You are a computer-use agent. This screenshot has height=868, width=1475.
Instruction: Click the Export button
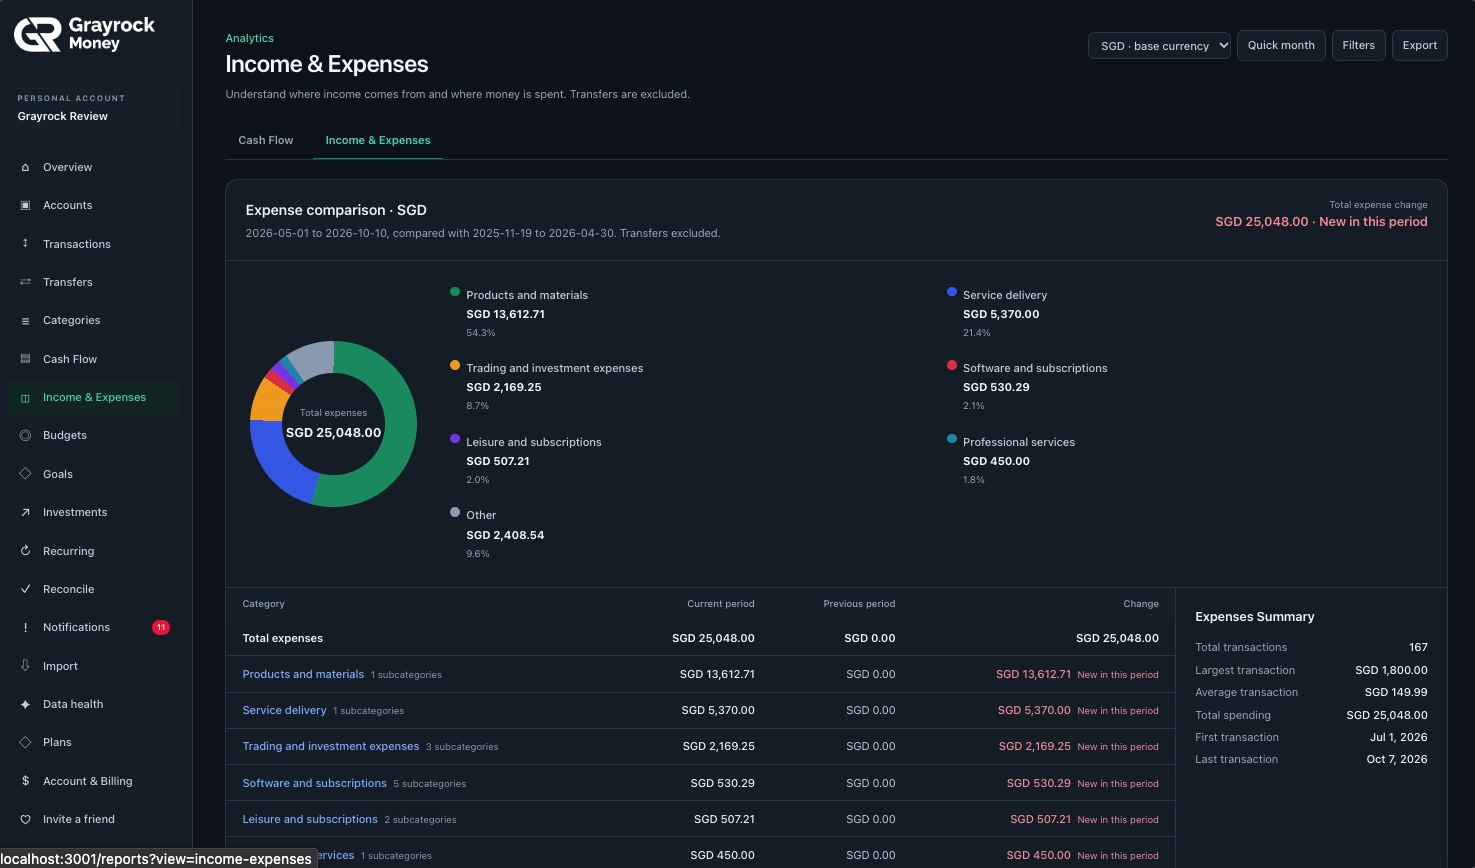1419,45
